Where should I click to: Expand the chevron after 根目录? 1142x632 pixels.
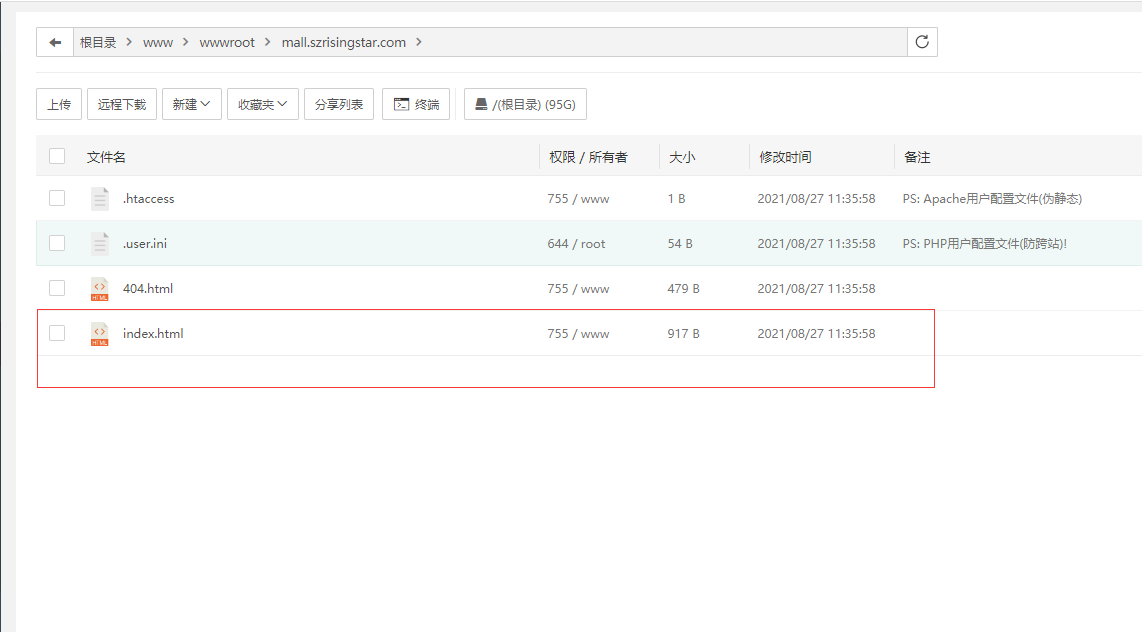pyautogui.click(x=129, y=42)
